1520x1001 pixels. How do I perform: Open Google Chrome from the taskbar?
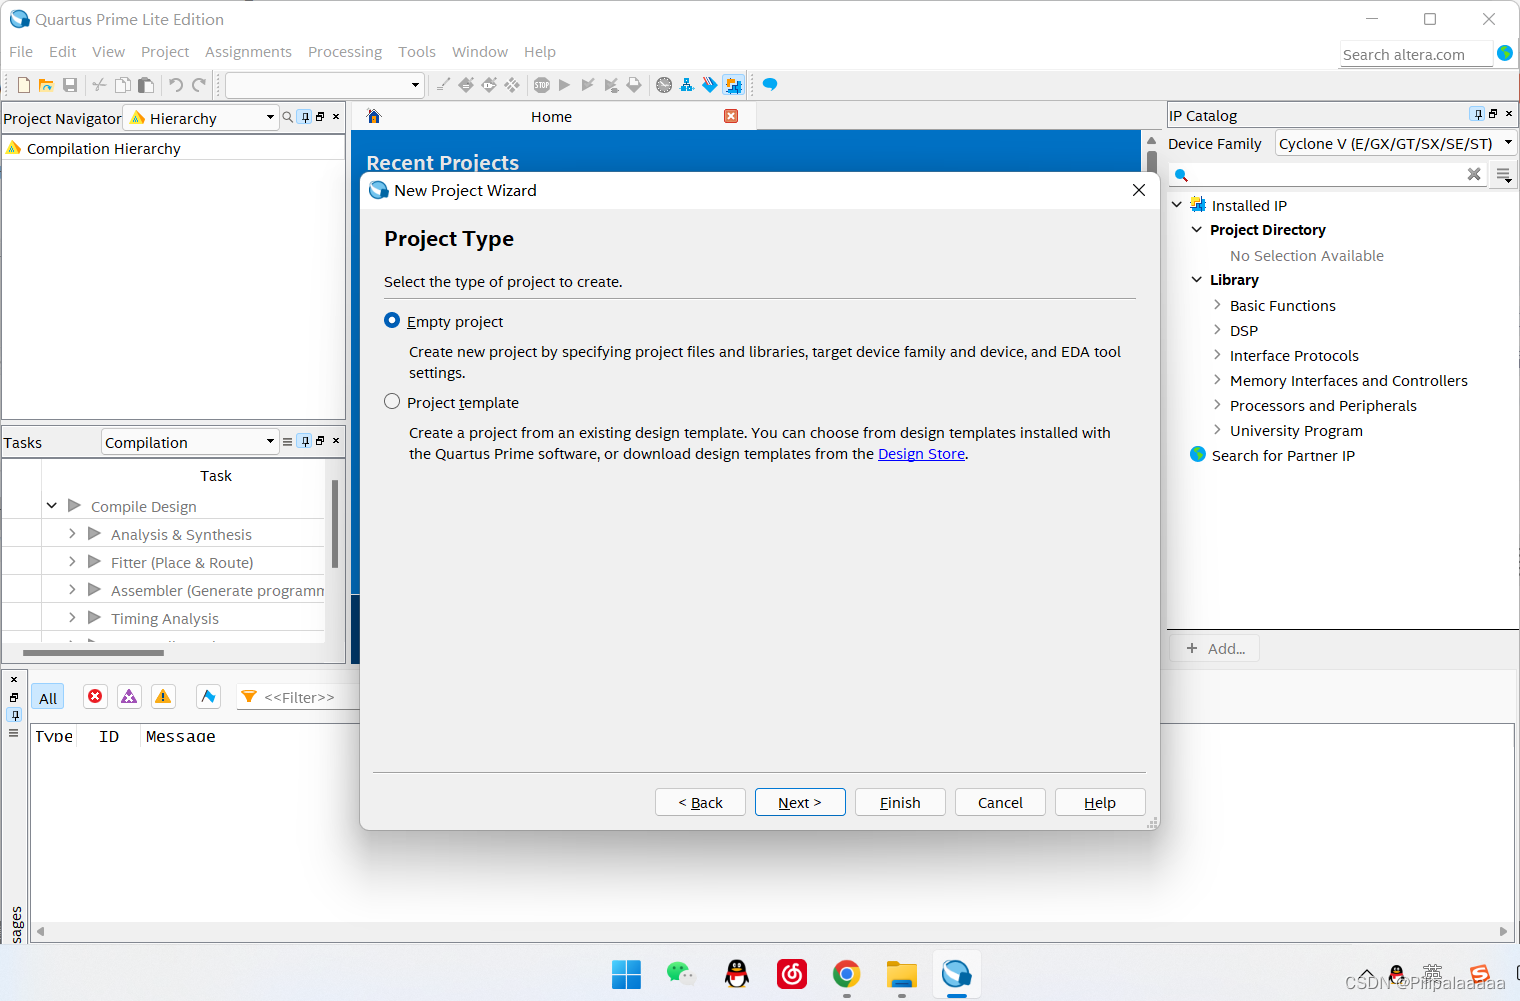(x=847, y=973)
